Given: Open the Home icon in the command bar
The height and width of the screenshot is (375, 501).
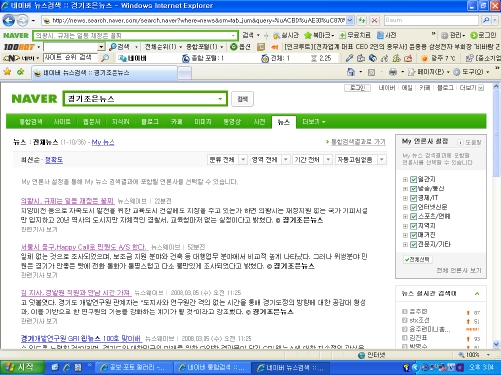Looking at the screenshot, I should (351, 72).
